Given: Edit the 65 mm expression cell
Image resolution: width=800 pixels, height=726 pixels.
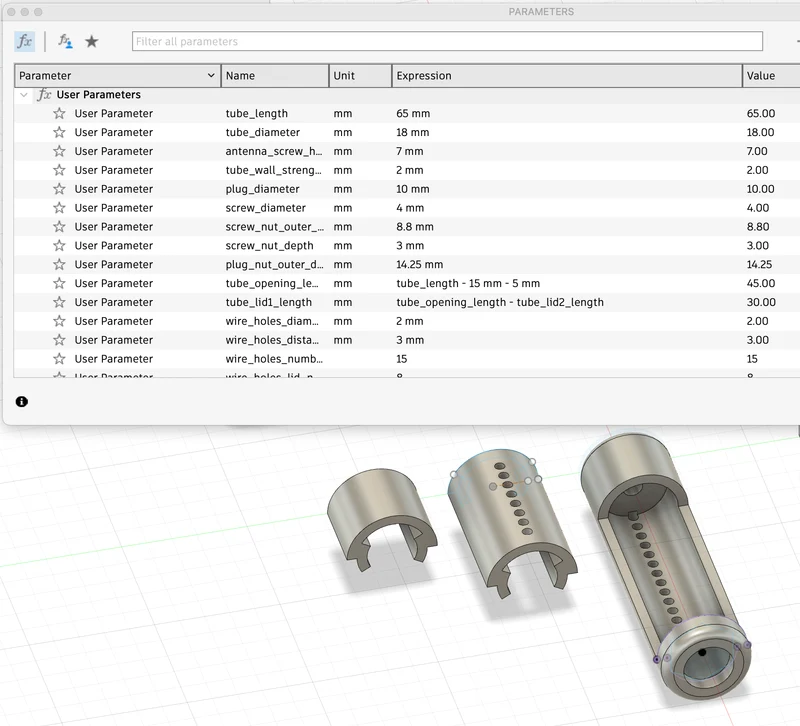Looking at the screenshot, I should click(413, 113).
